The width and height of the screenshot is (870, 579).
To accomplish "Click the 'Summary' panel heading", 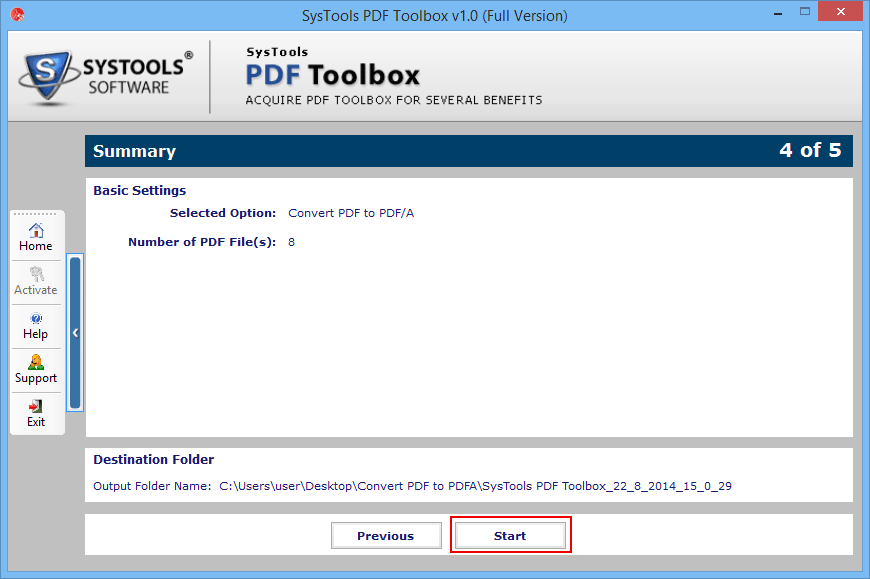I will 134,151.
